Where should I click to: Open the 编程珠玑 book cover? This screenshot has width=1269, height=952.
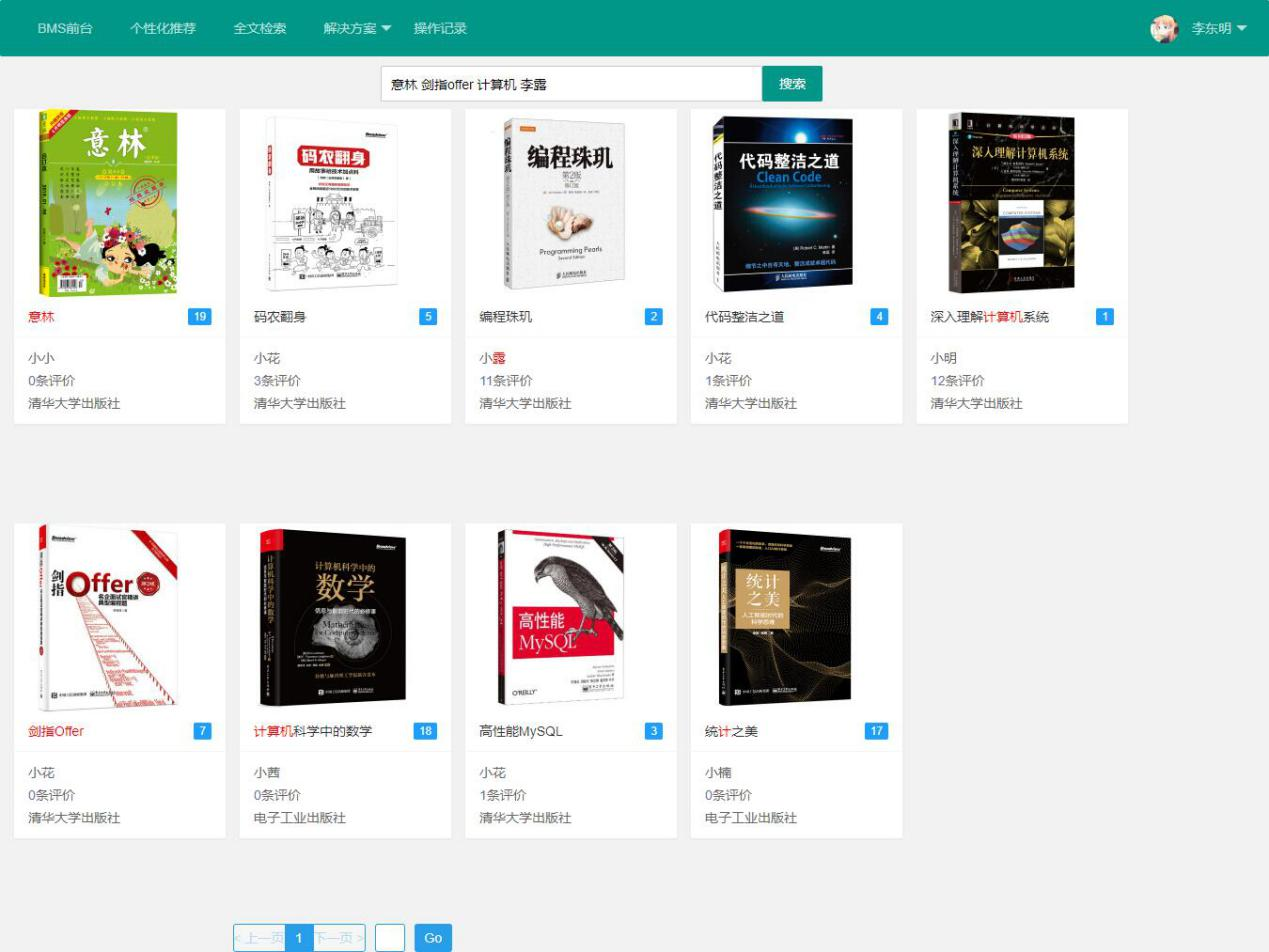pos(564,204)
